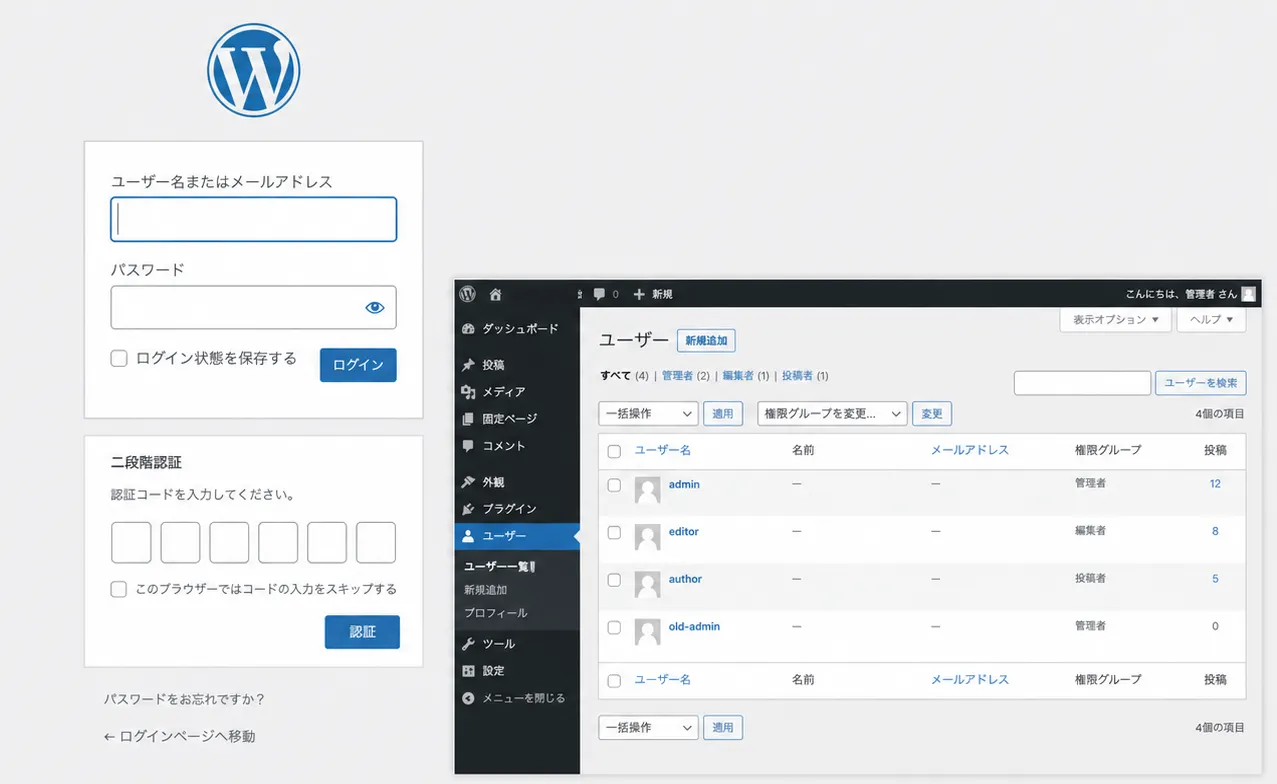Collapse sidebar with メニューを閉じる
The width and height of the screenshot is (1277, 784).
pos(517,698)
